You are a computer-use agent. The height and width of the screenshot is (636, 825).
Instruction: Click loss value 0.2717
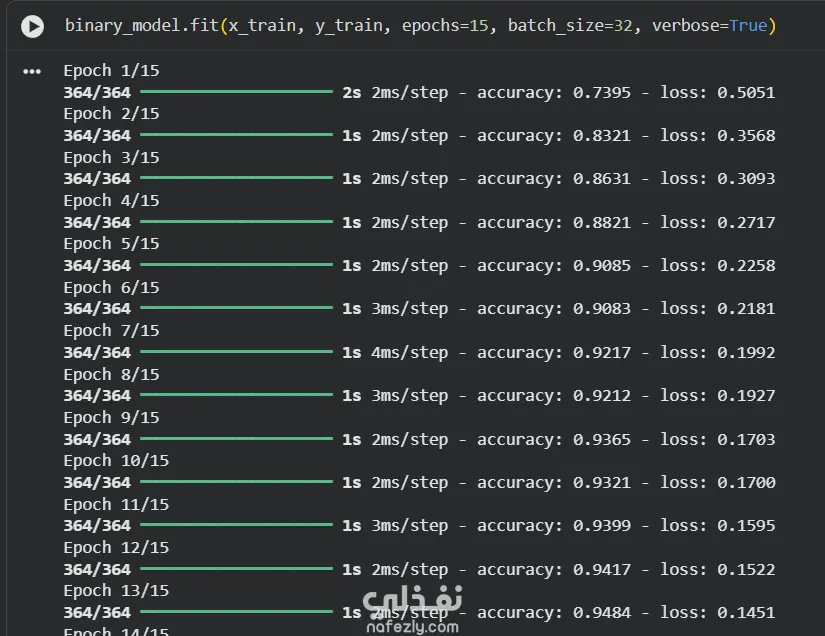[746, 223]
